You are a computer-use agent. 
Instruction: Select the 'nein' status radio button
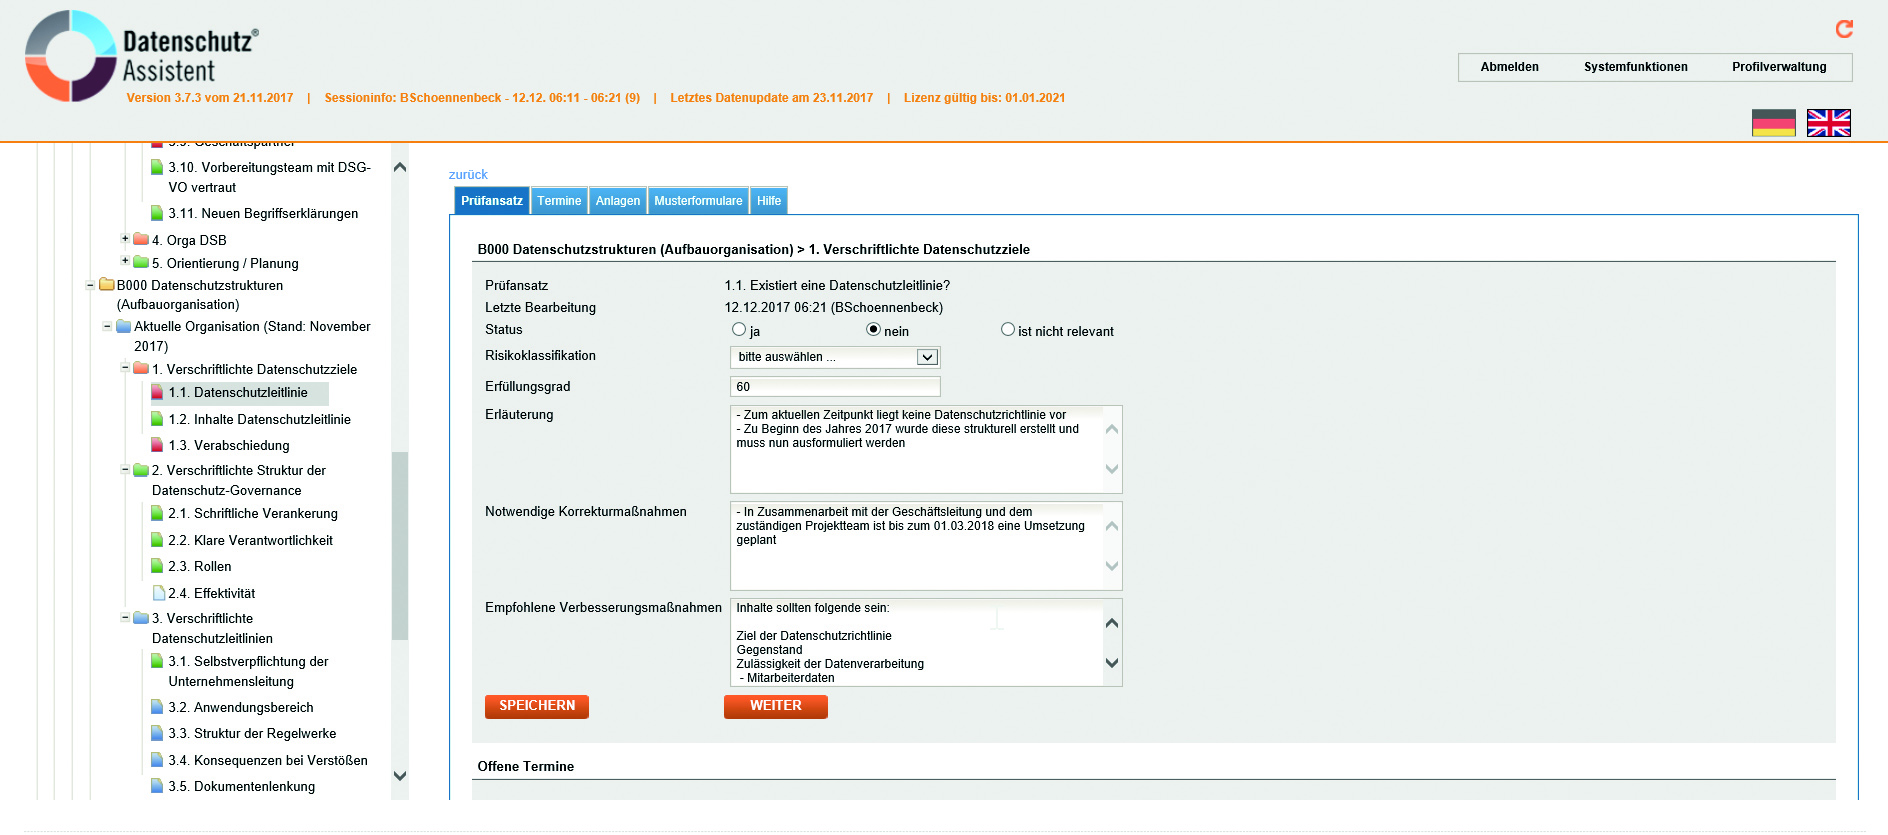point(873,329)
